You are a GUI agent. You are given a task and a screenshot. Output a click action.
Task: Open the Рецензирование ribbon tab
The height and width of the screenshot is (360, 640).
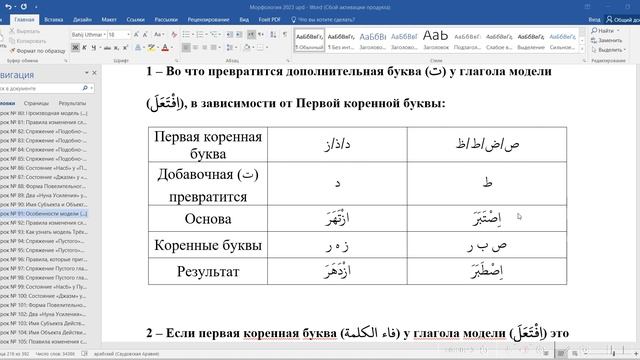tap(208, 19)
